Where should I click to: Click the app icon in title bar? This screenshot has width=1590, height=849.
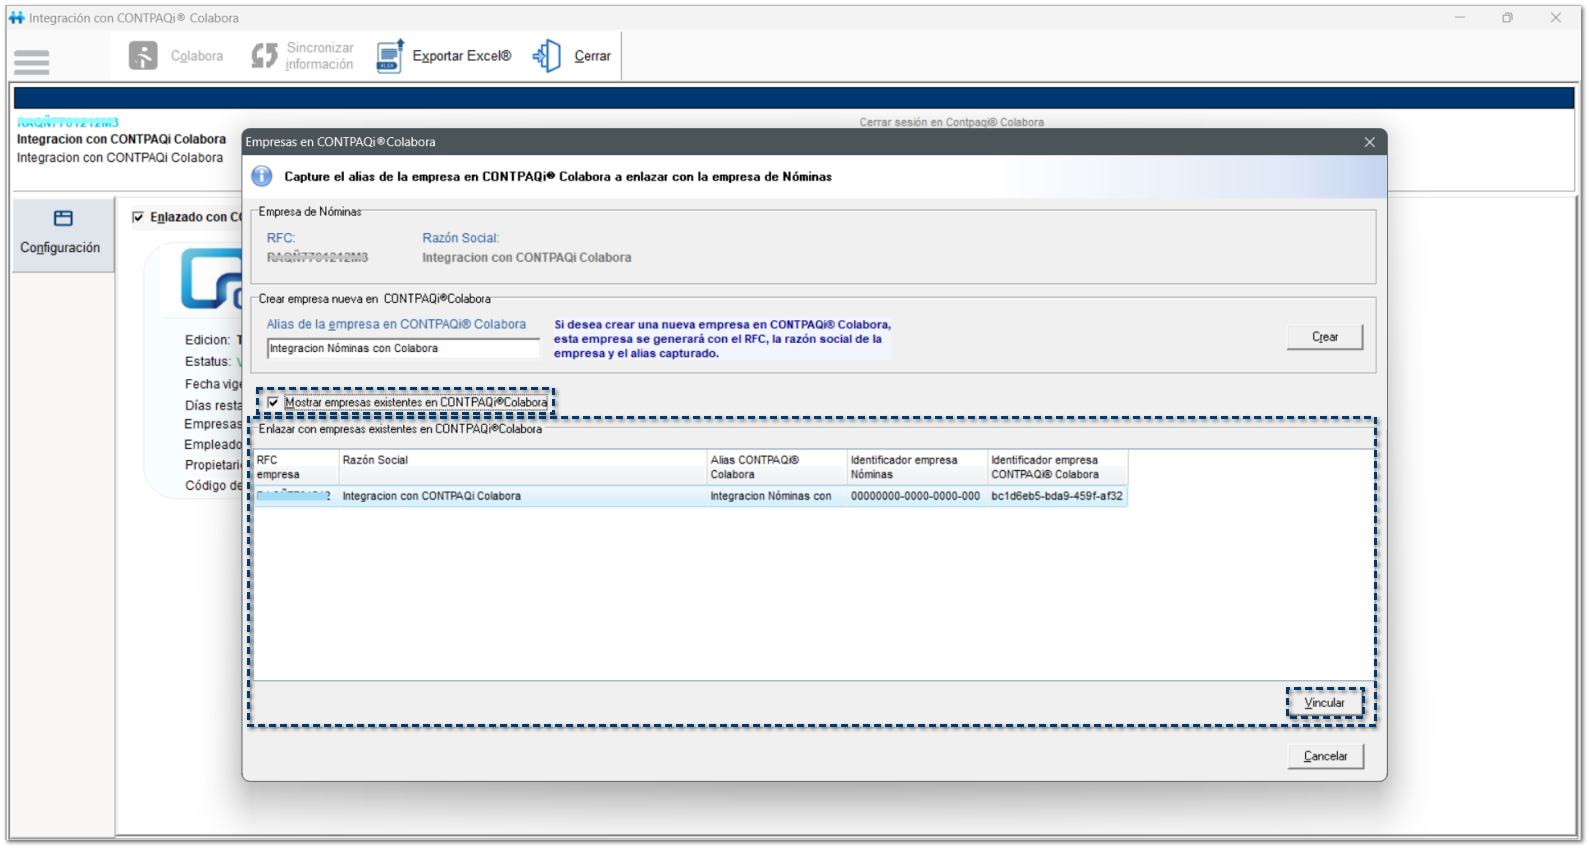coord(16,18)
